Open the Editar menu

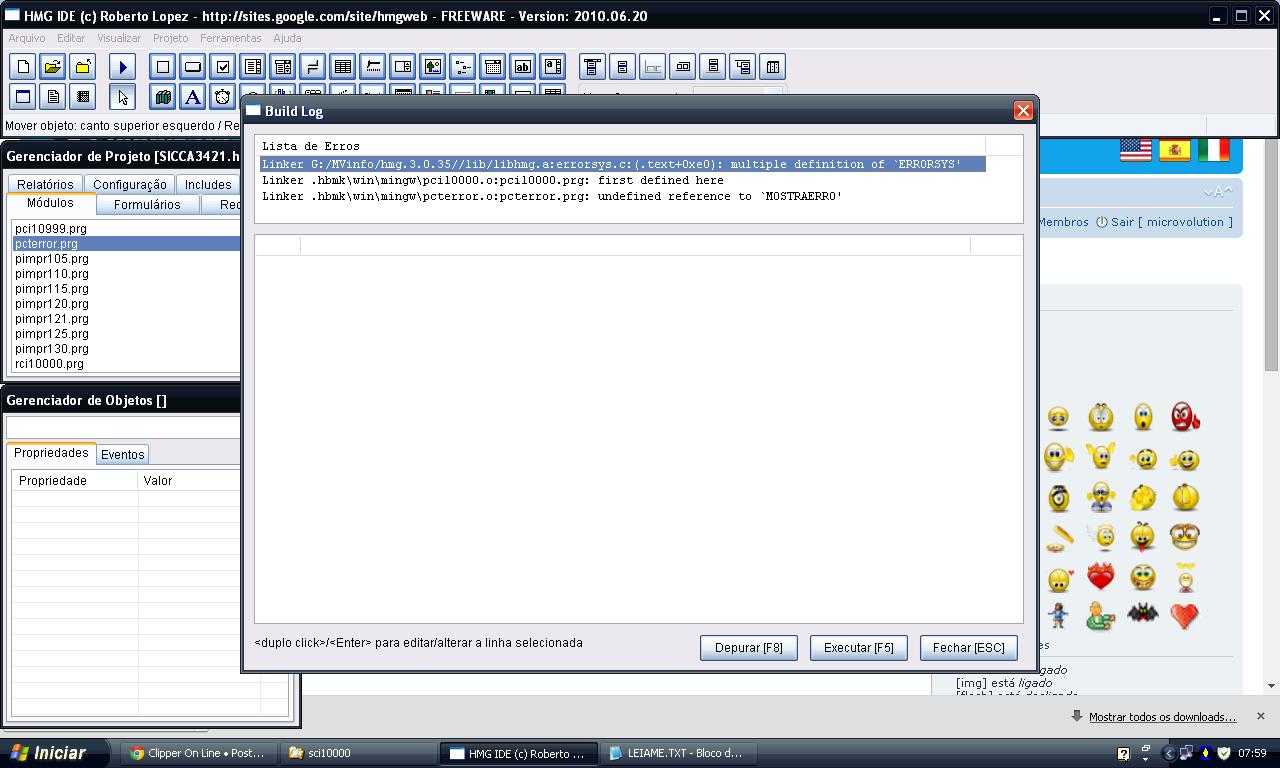[71, 38]
